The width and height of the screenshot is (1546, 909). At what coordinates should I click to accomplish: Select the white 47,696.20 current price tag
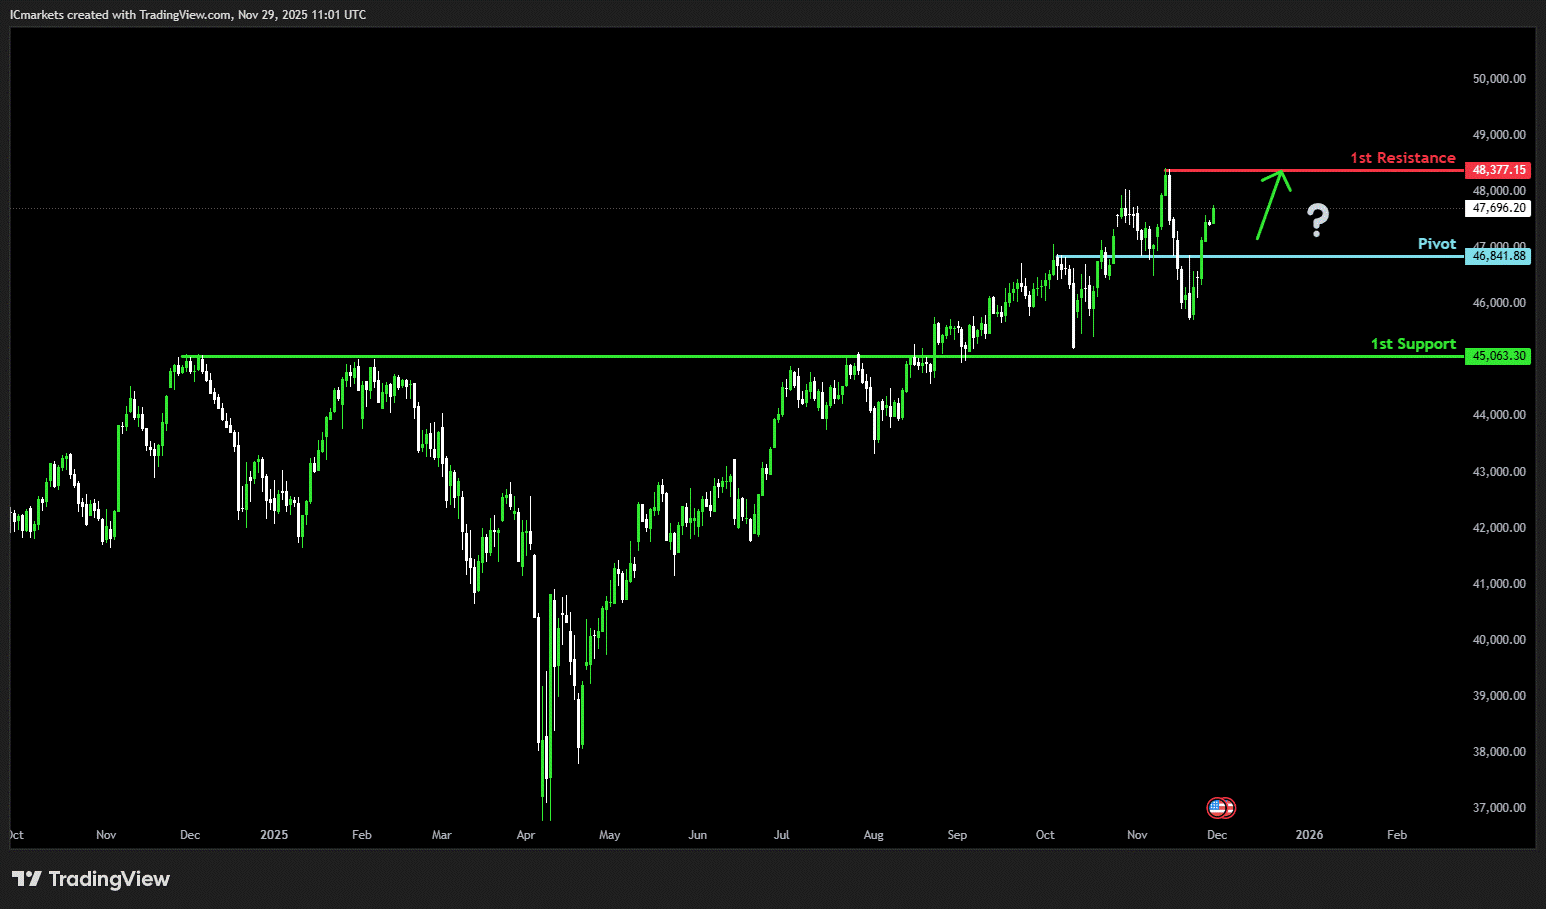coord(1498,209)
